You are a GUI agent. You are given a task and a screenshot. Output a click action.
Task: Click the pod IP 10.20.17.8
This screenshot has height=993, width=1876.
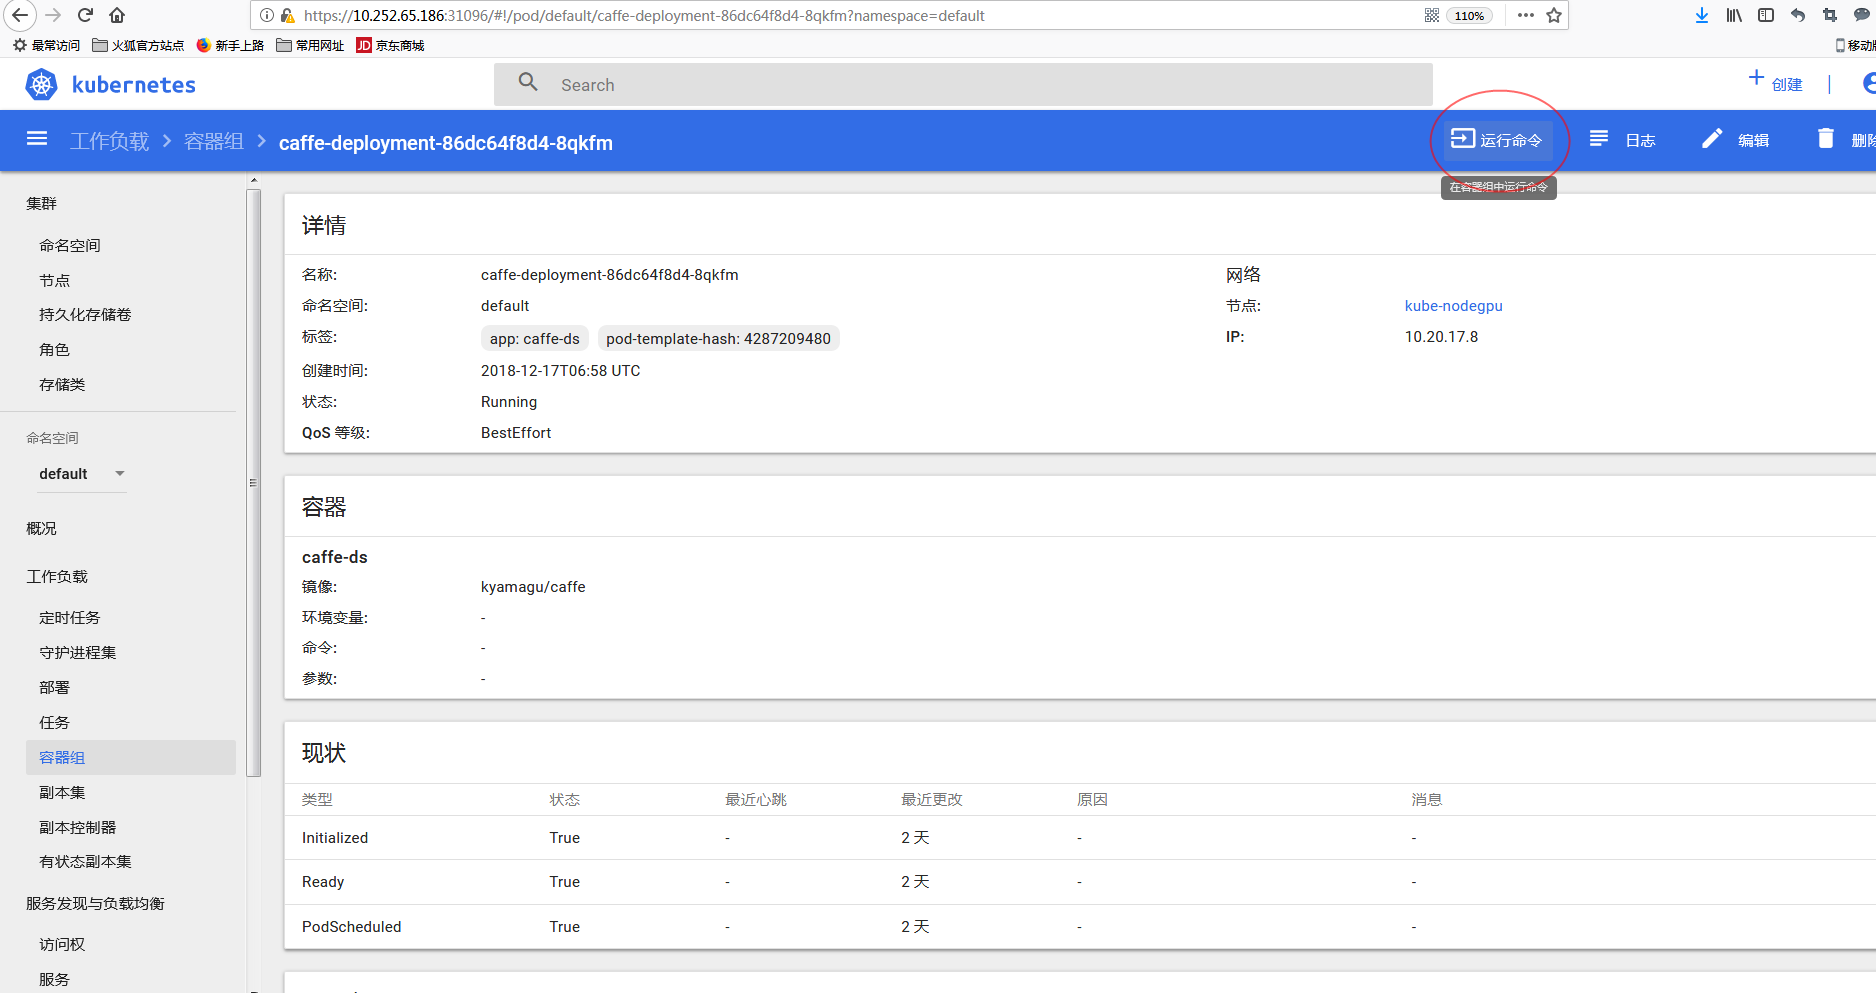[1441, 337]
